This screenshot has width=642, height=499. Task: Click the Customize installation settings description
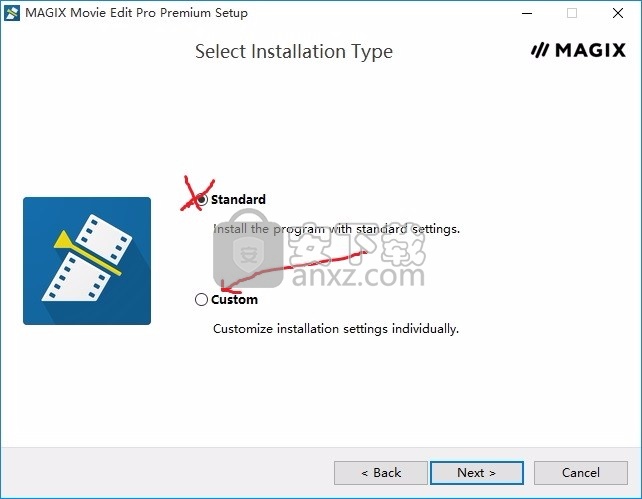[336, 329]
